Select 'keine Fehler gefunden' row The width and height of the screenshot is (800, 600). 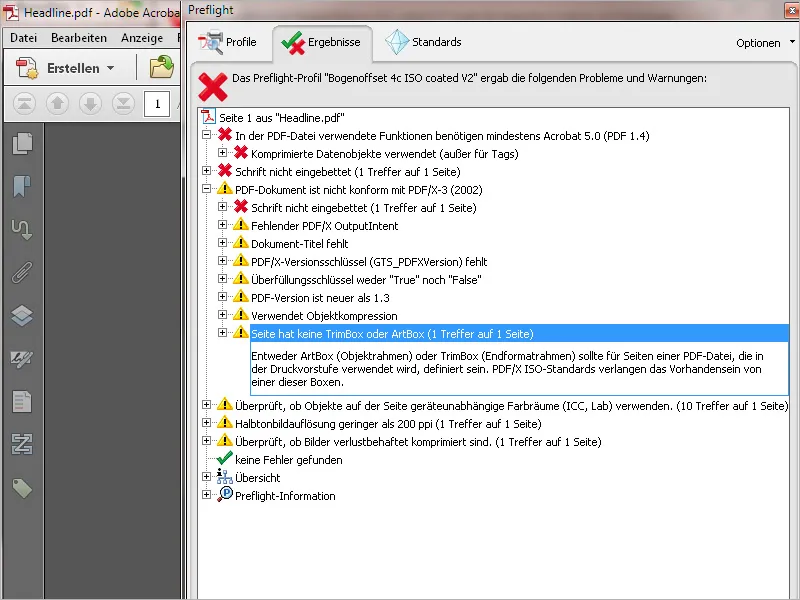pos(288,460)
